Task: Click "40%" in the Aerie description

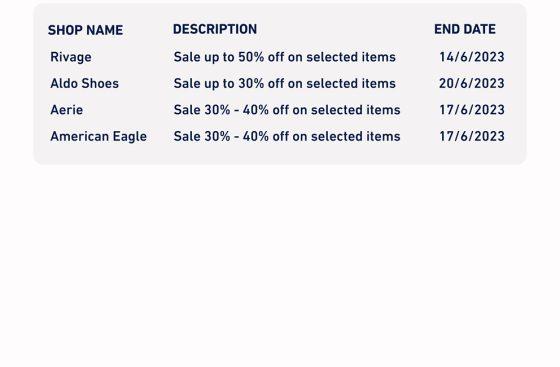Action: pyautogui.click(x=256, y=110)
